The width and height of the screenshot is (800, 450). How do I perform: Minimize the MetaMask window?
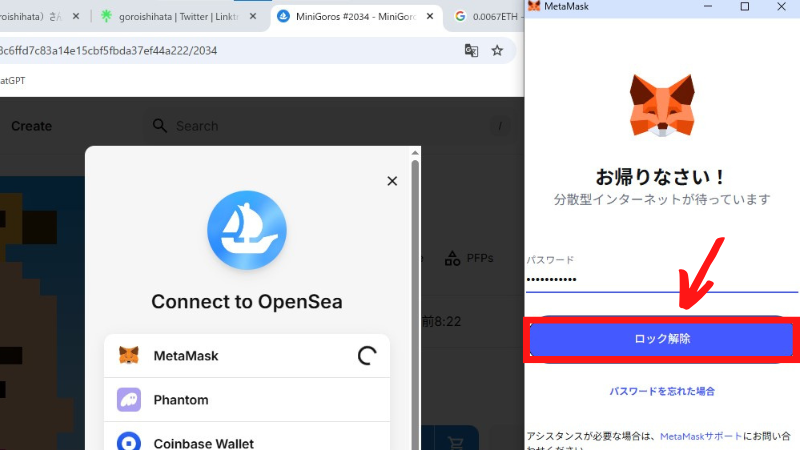click(708, 6)
